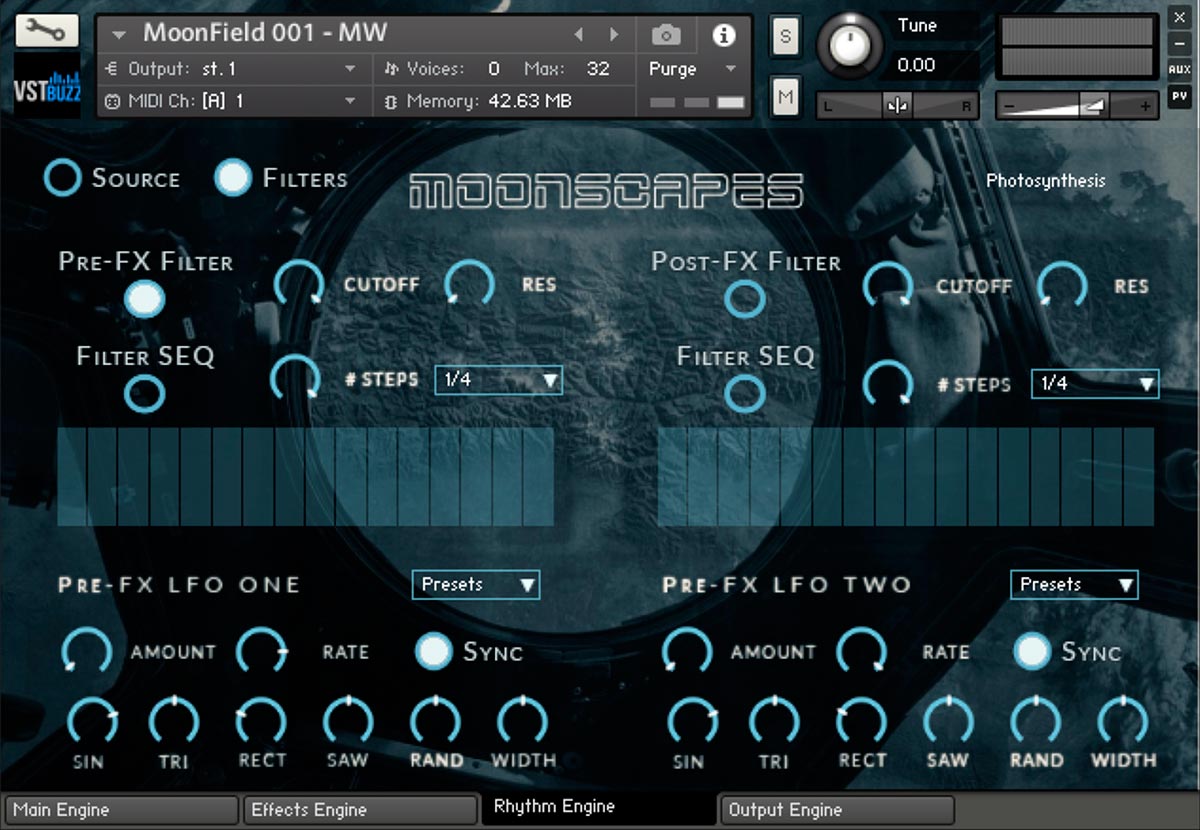This screenshot has height=830, width=1200.
Task: Open the Purge menu
Action: [x=692, y=69]
